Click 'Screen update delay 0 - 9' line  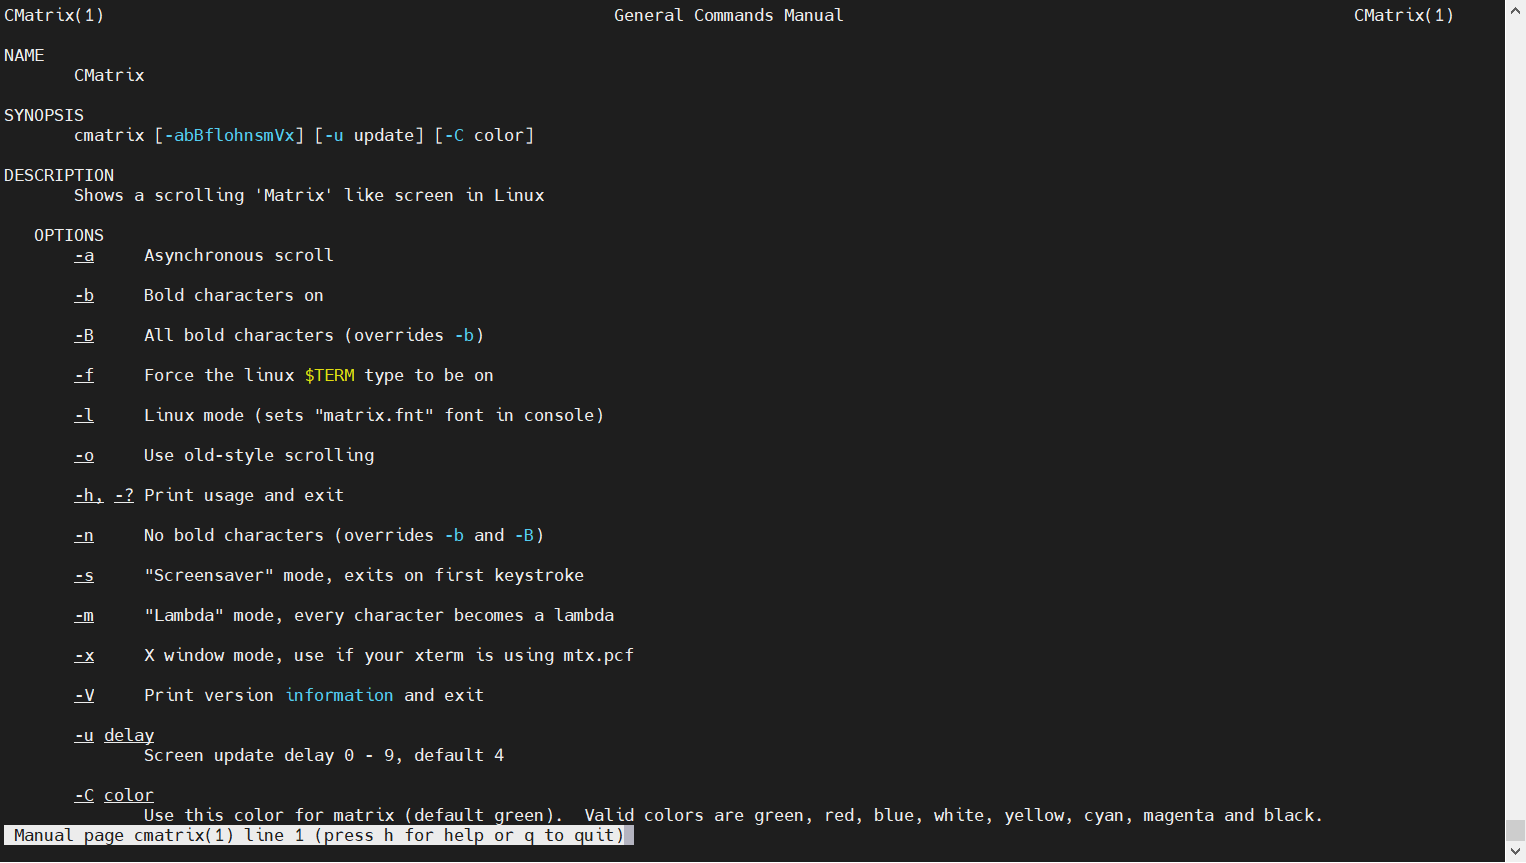324,755
